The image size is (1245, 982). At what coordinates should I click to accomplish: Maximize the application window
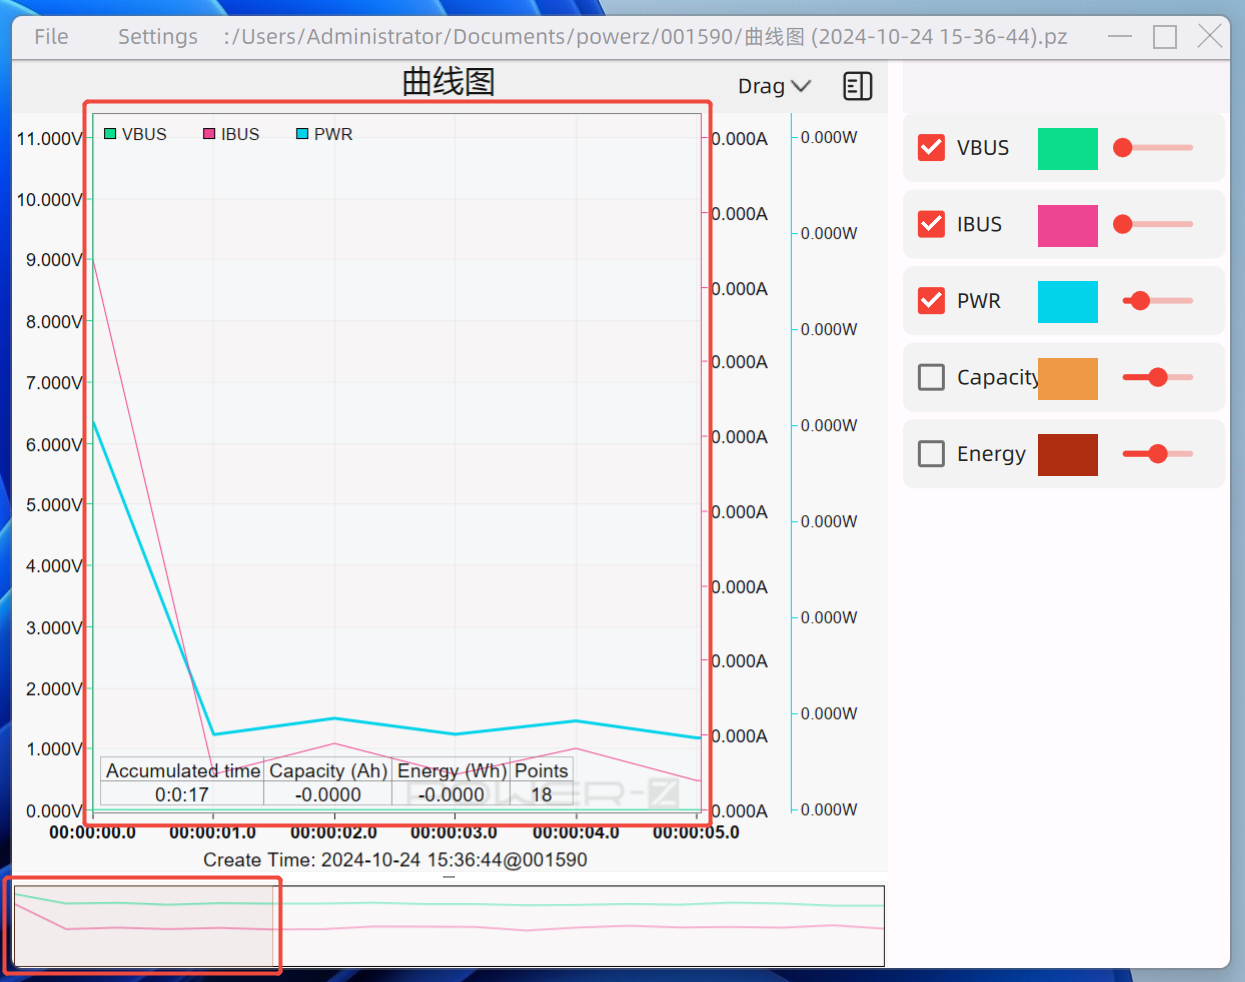click(x=1164, y=37)
